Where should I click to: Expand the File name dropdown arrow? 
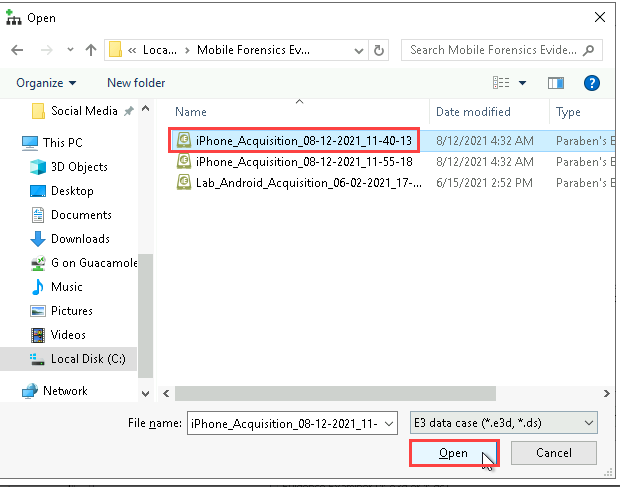pyautogui.click(x=389, y=423)
